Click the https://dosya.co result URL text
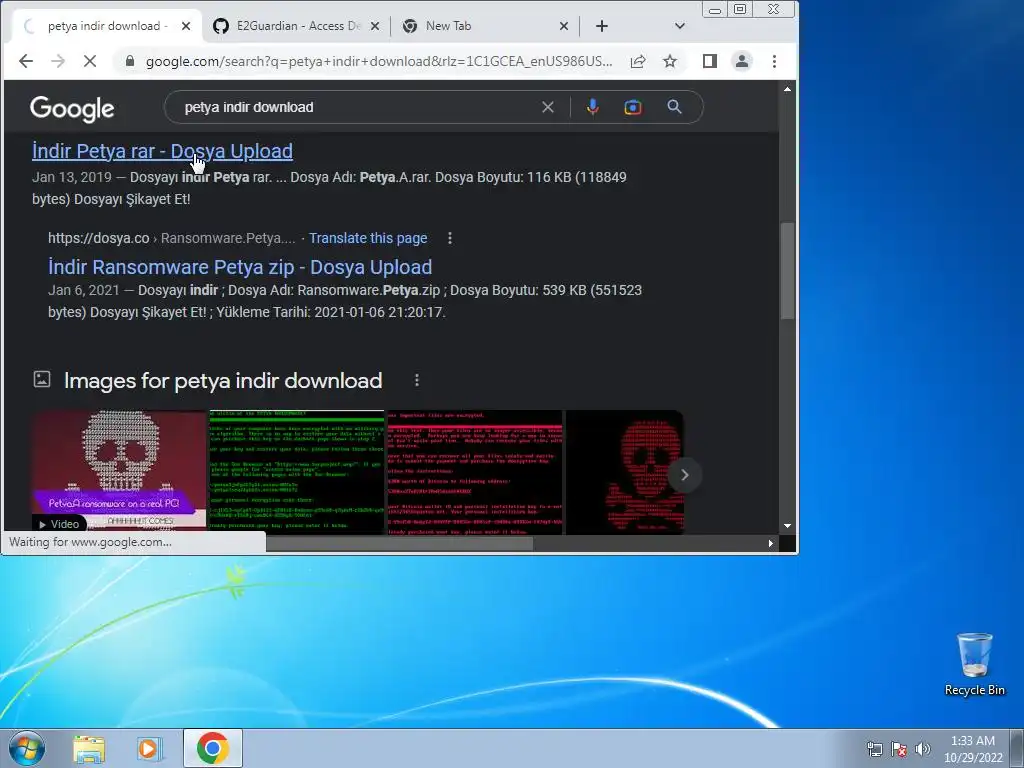 click(x=99, y=238)
